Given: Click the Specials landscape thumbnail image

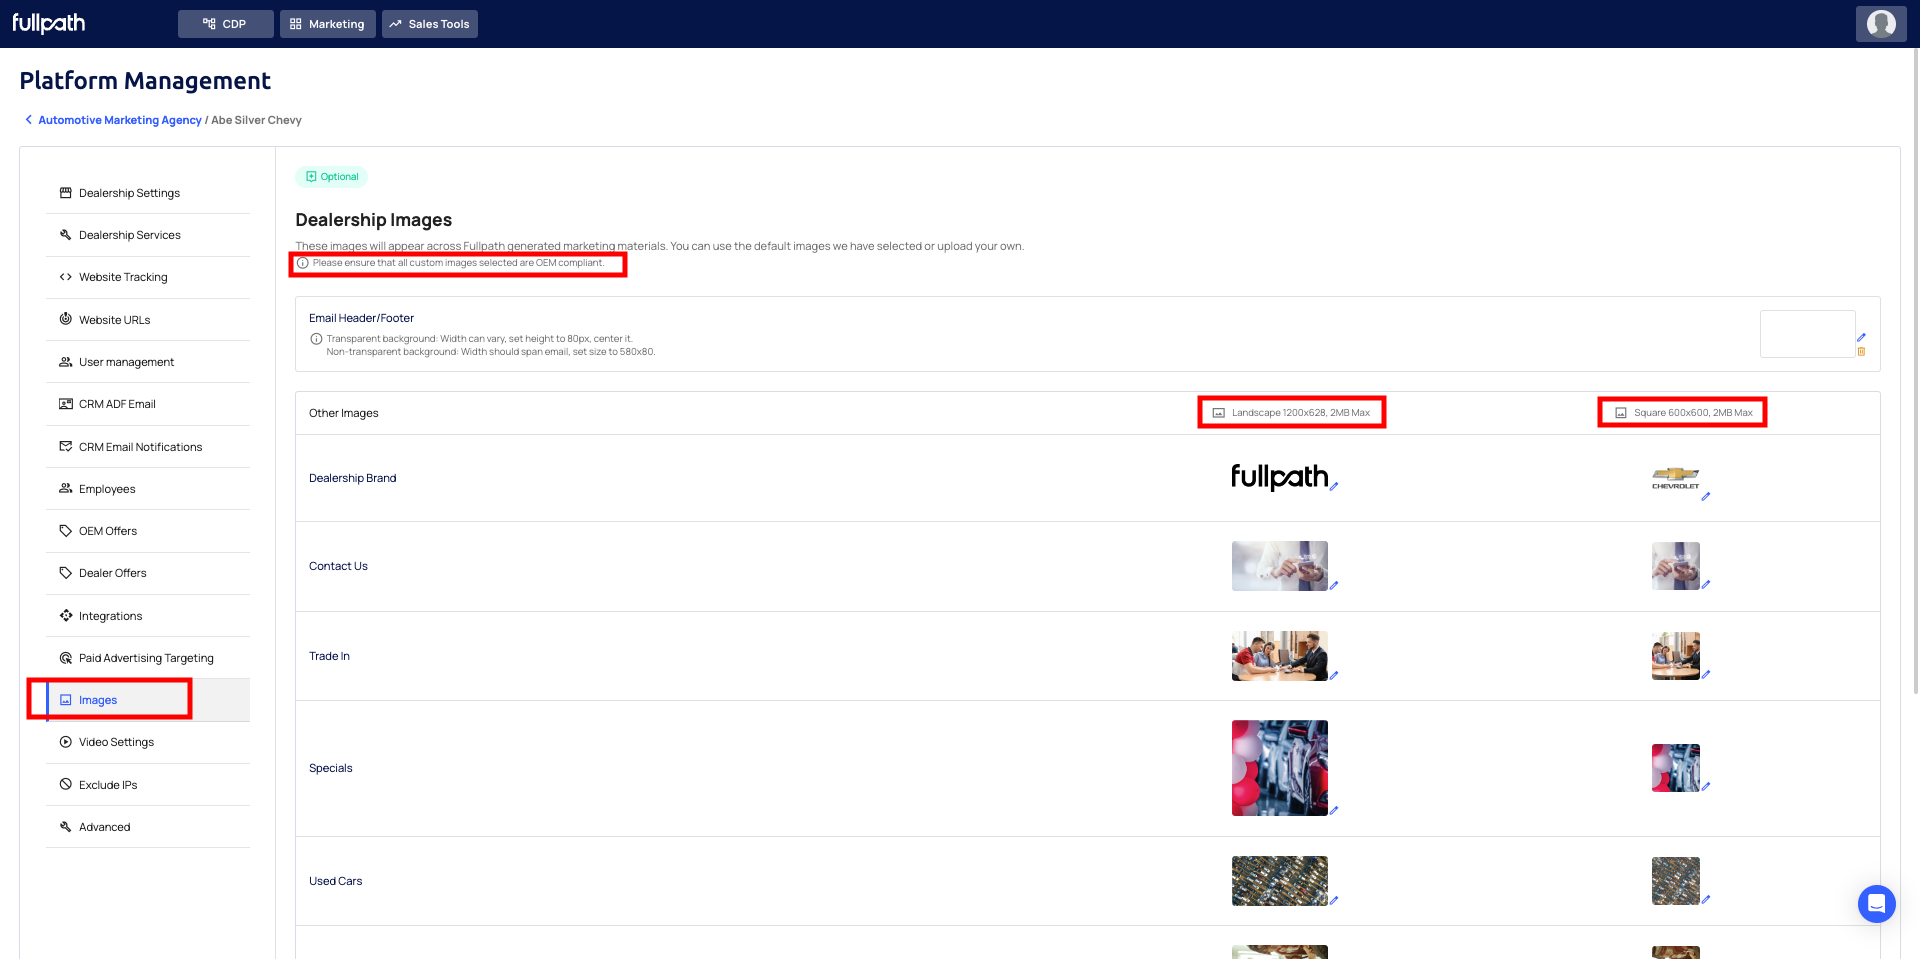Looking at the screenshot, I should pos(1279,768).
